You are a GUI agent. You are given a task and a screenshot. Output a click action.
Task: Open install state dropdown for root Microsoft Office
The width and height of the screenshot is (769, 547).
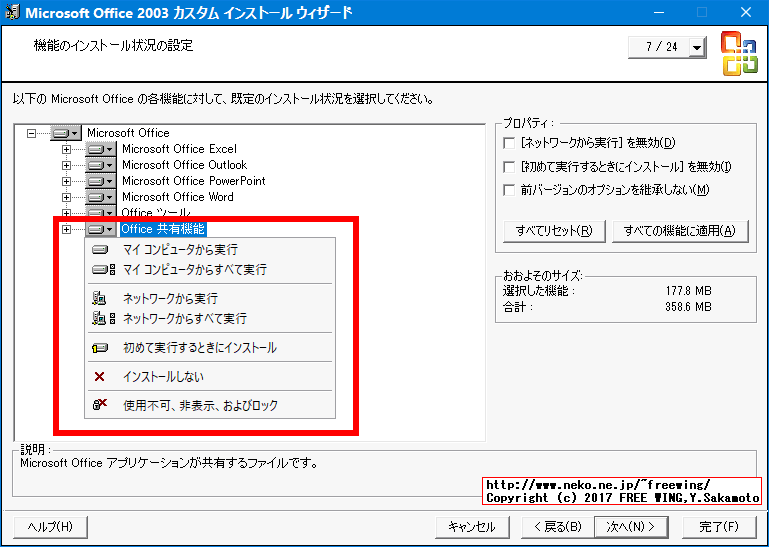point(66,133)
